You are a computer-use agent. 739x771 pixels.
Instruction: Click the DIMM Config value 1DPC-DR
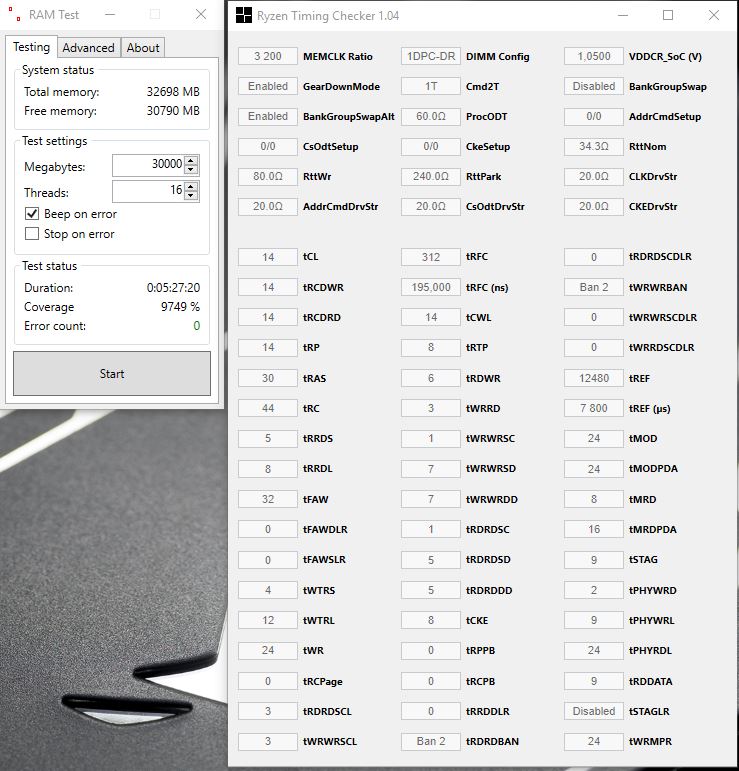(431, 57)
